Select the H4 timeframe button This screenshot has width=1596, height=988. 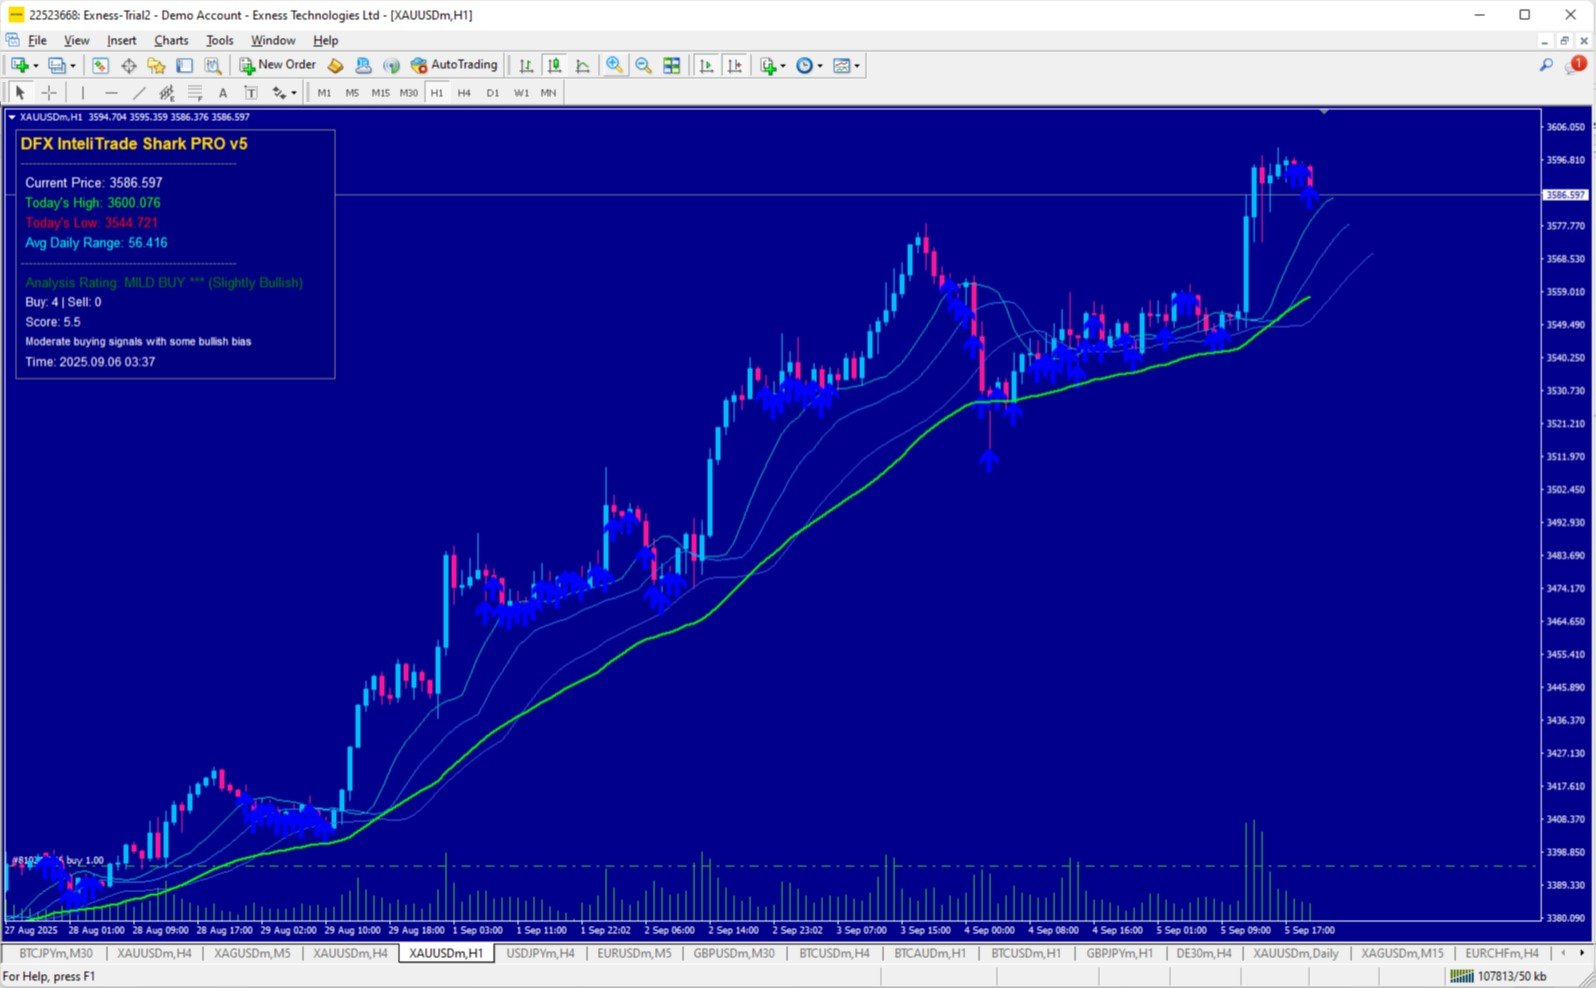[x=464, y=93]
